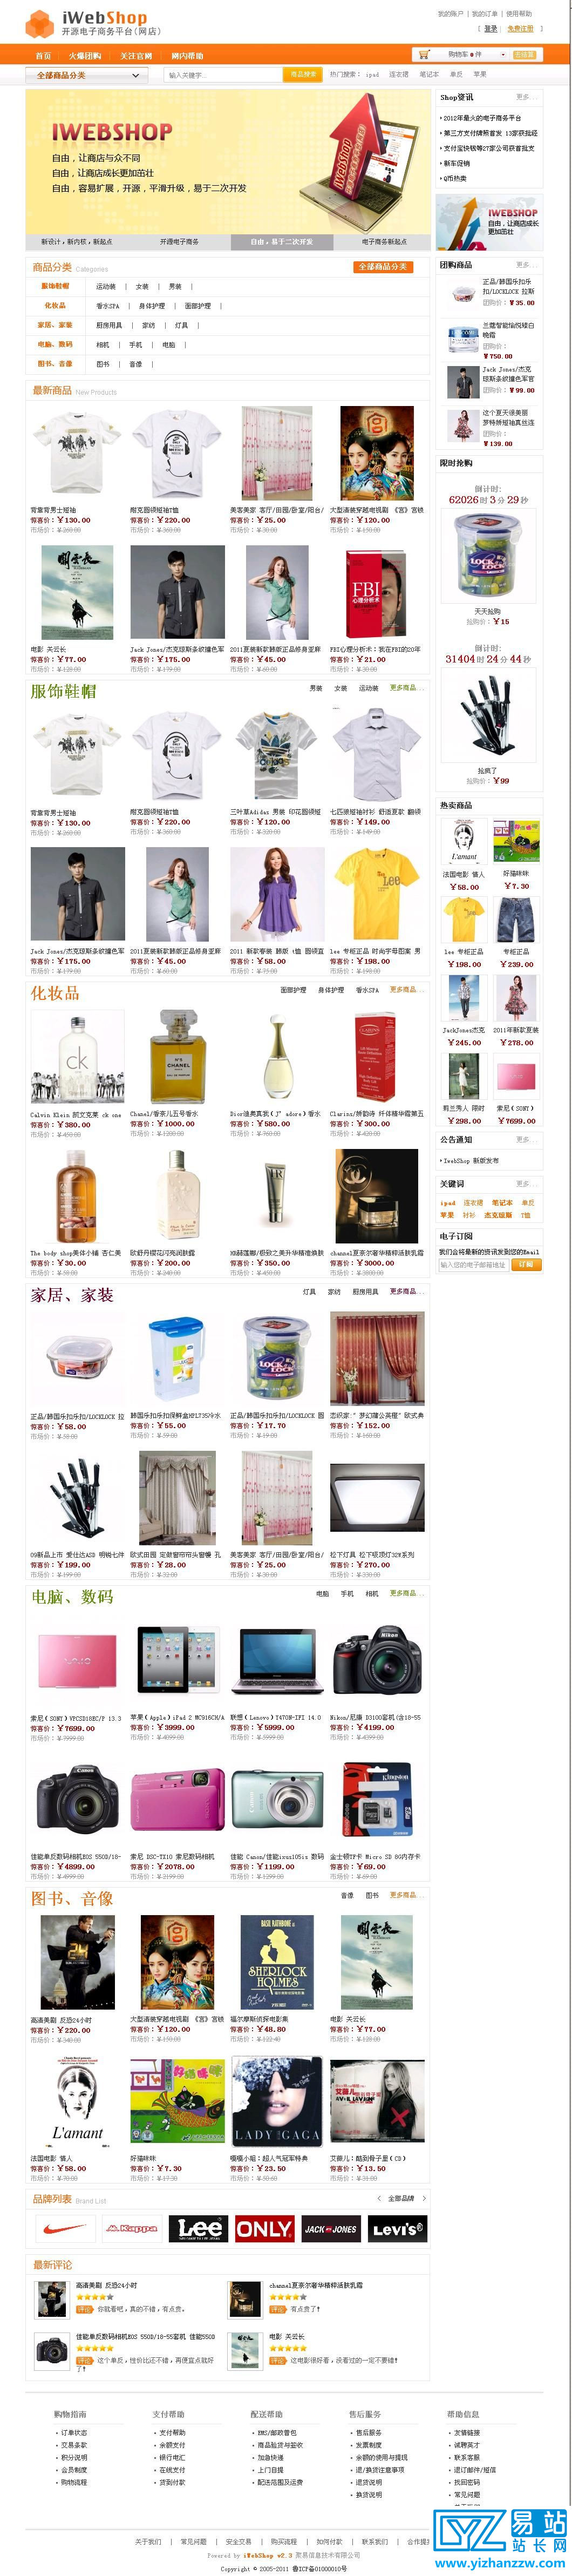This screenshot has width=572, height=2576.
Task: Open the 火爆团购 navigation tab
Action: 84,56
